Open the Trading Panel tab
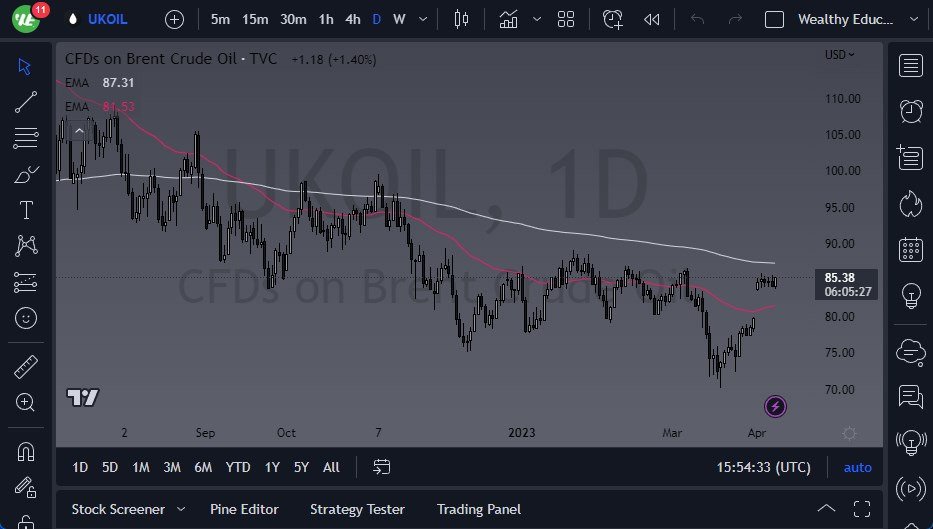The image size is (933, 529). 478,509
